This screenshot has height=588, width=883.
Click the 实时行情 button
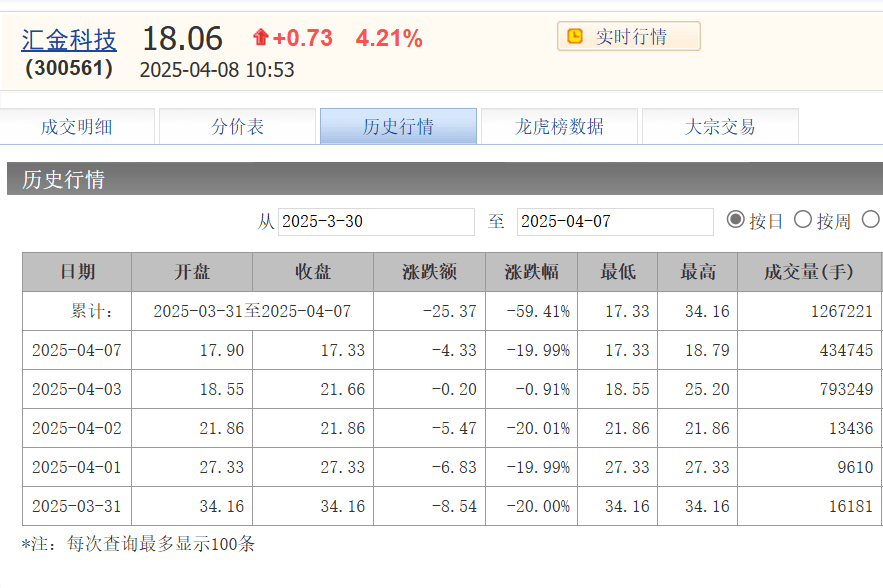pyautogui.click(x=628, y=37)
